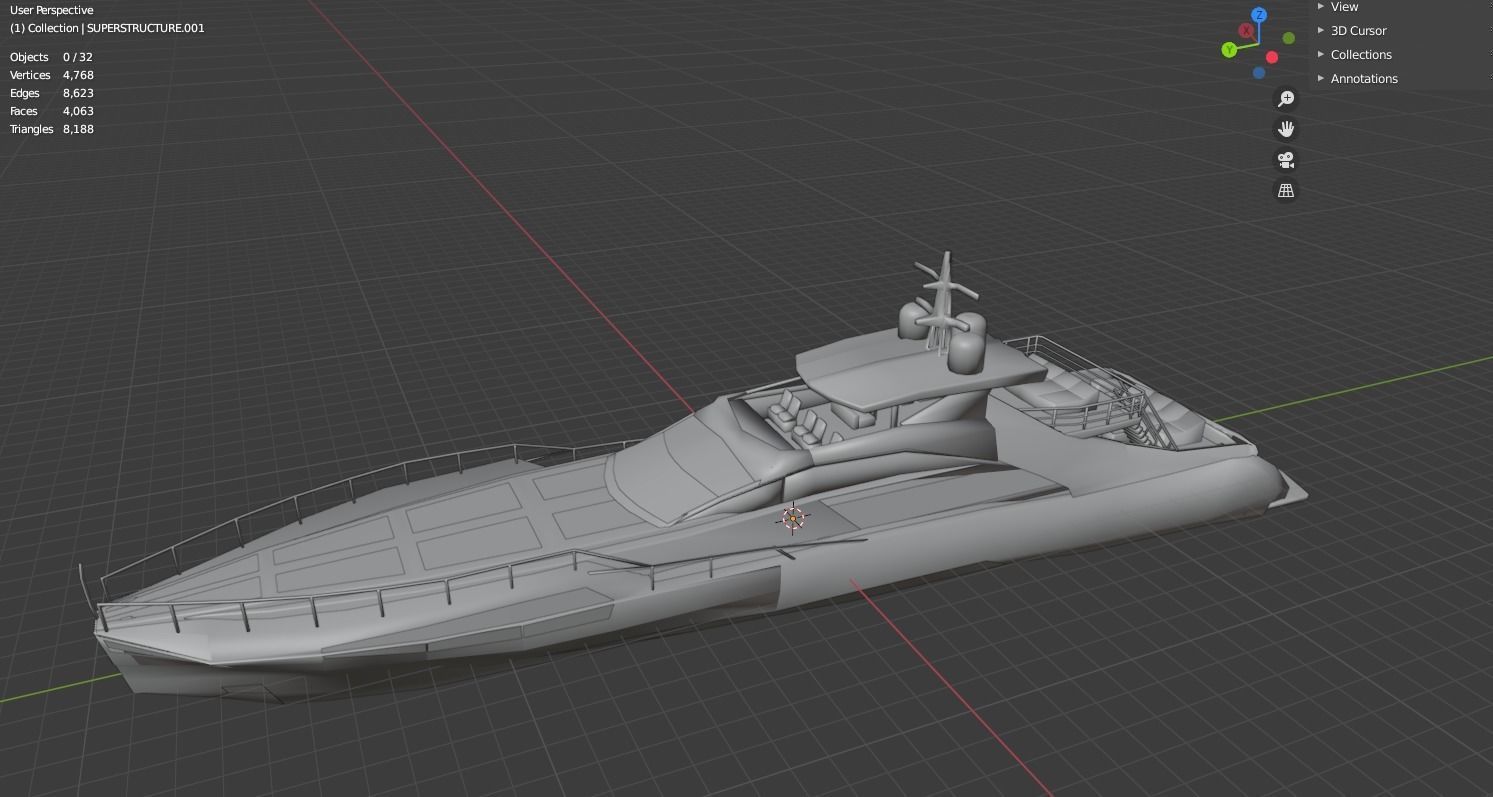
Task: Click the User Perspective label
Action: pos(51,10)
